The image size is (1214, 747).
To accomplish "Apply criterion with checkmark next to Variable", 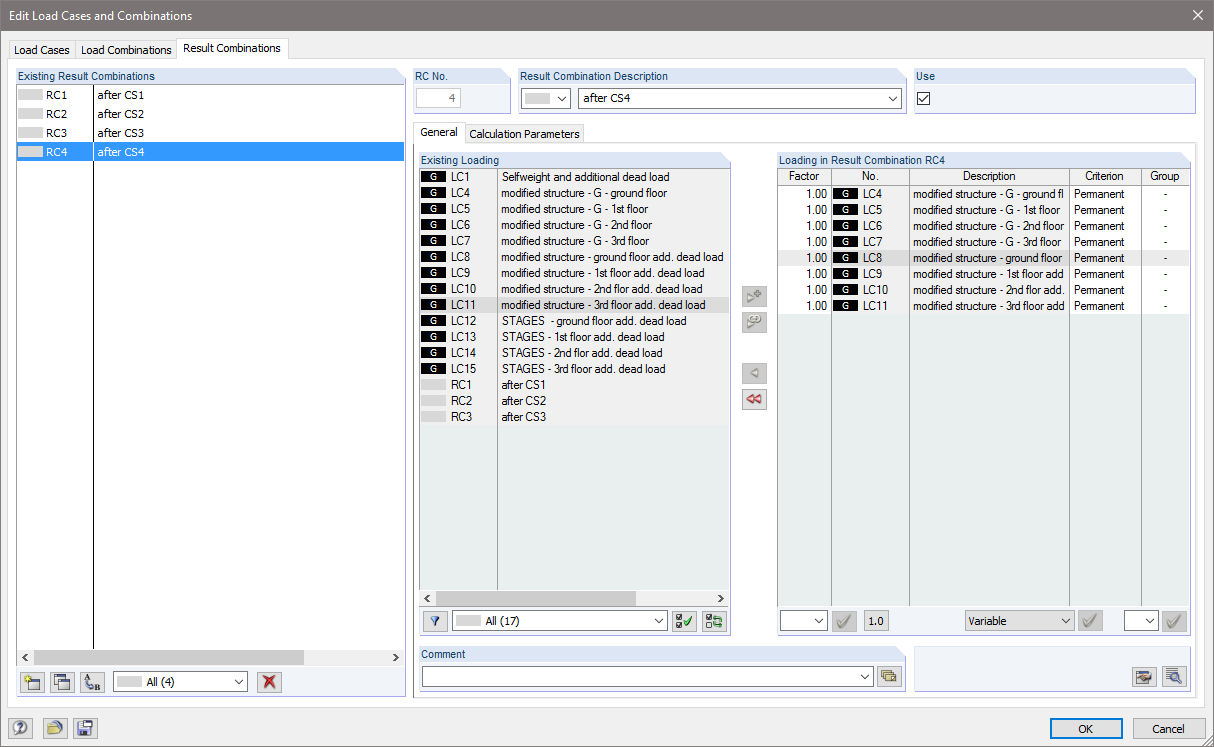I will (x=1090, y=621).
